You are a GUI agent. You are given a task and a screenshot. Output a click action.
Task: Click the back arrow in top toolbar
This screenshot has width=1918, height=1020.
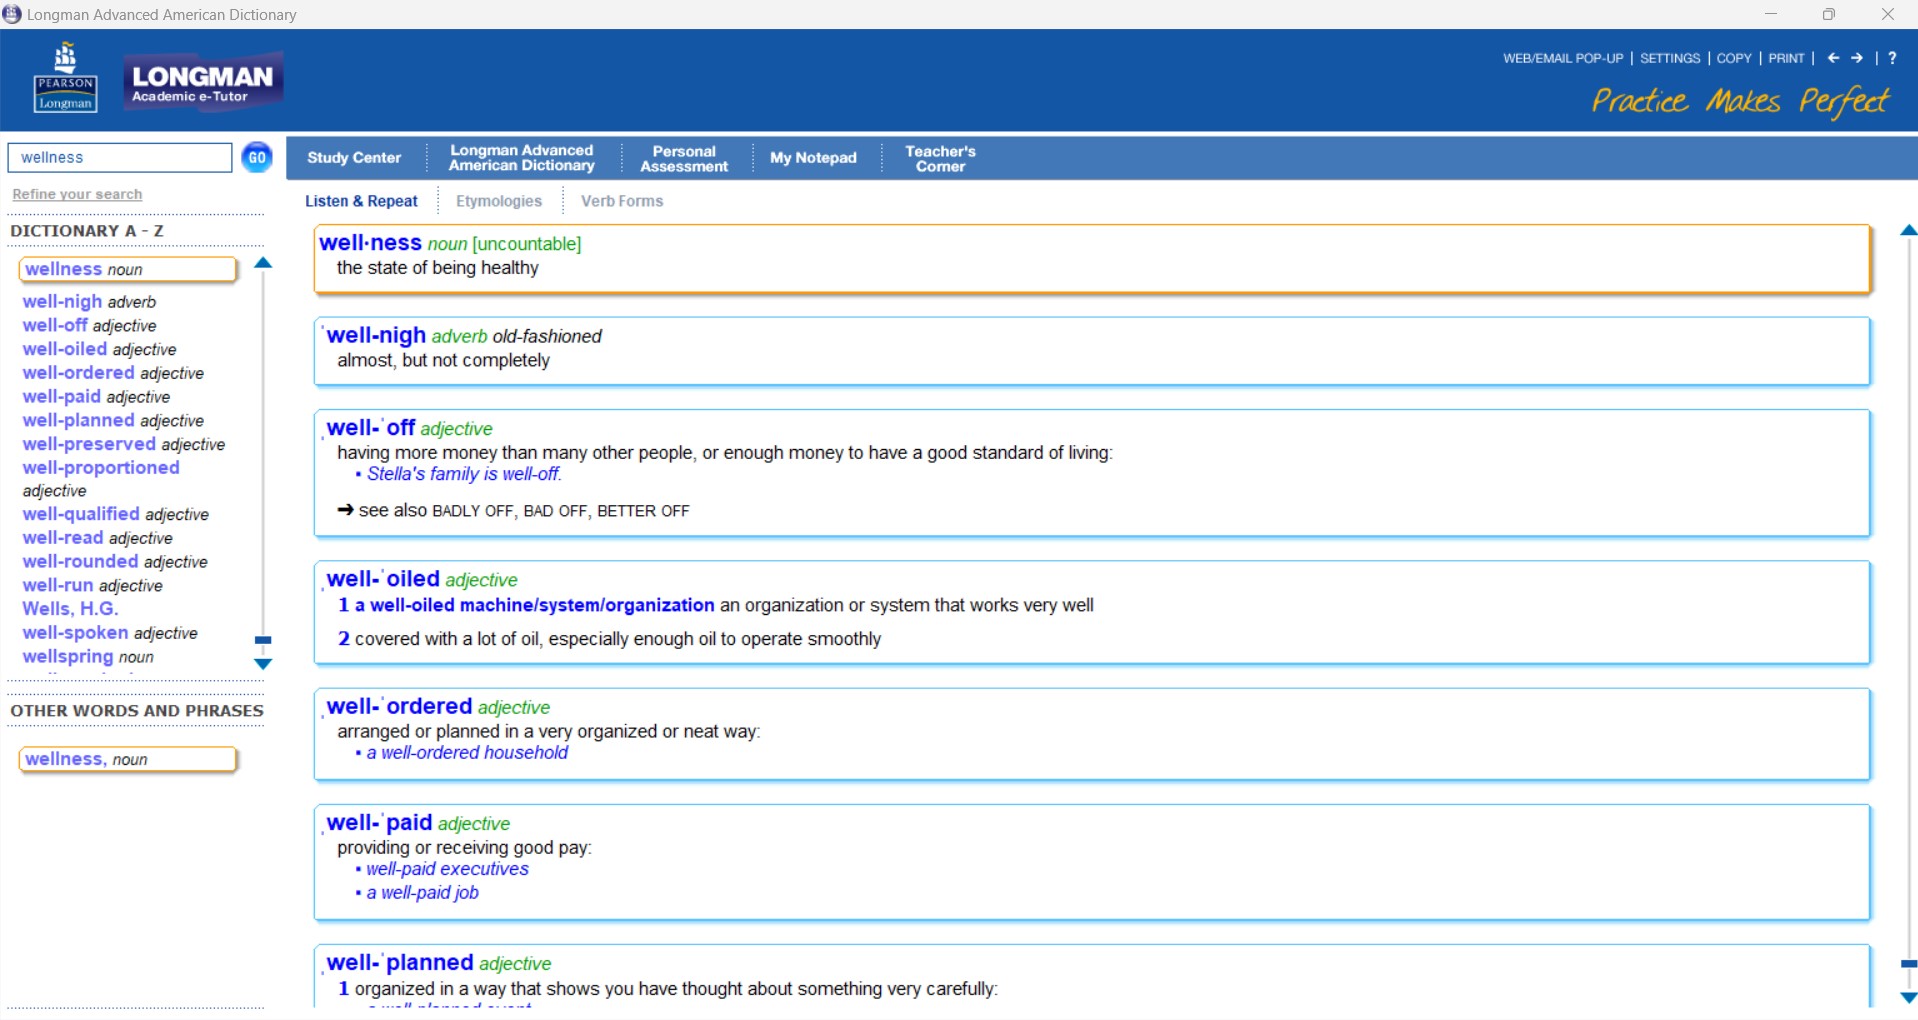click(1833, 58)
